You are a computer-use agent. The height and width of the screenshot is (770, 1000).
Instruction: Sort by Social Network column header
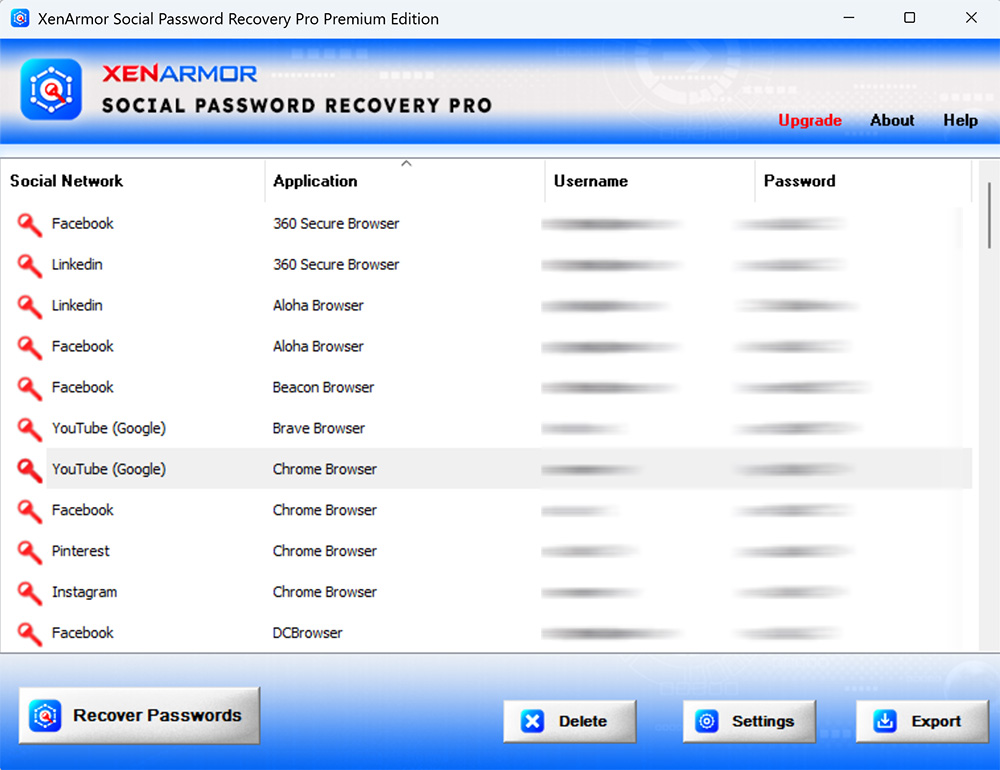[132, 181]
